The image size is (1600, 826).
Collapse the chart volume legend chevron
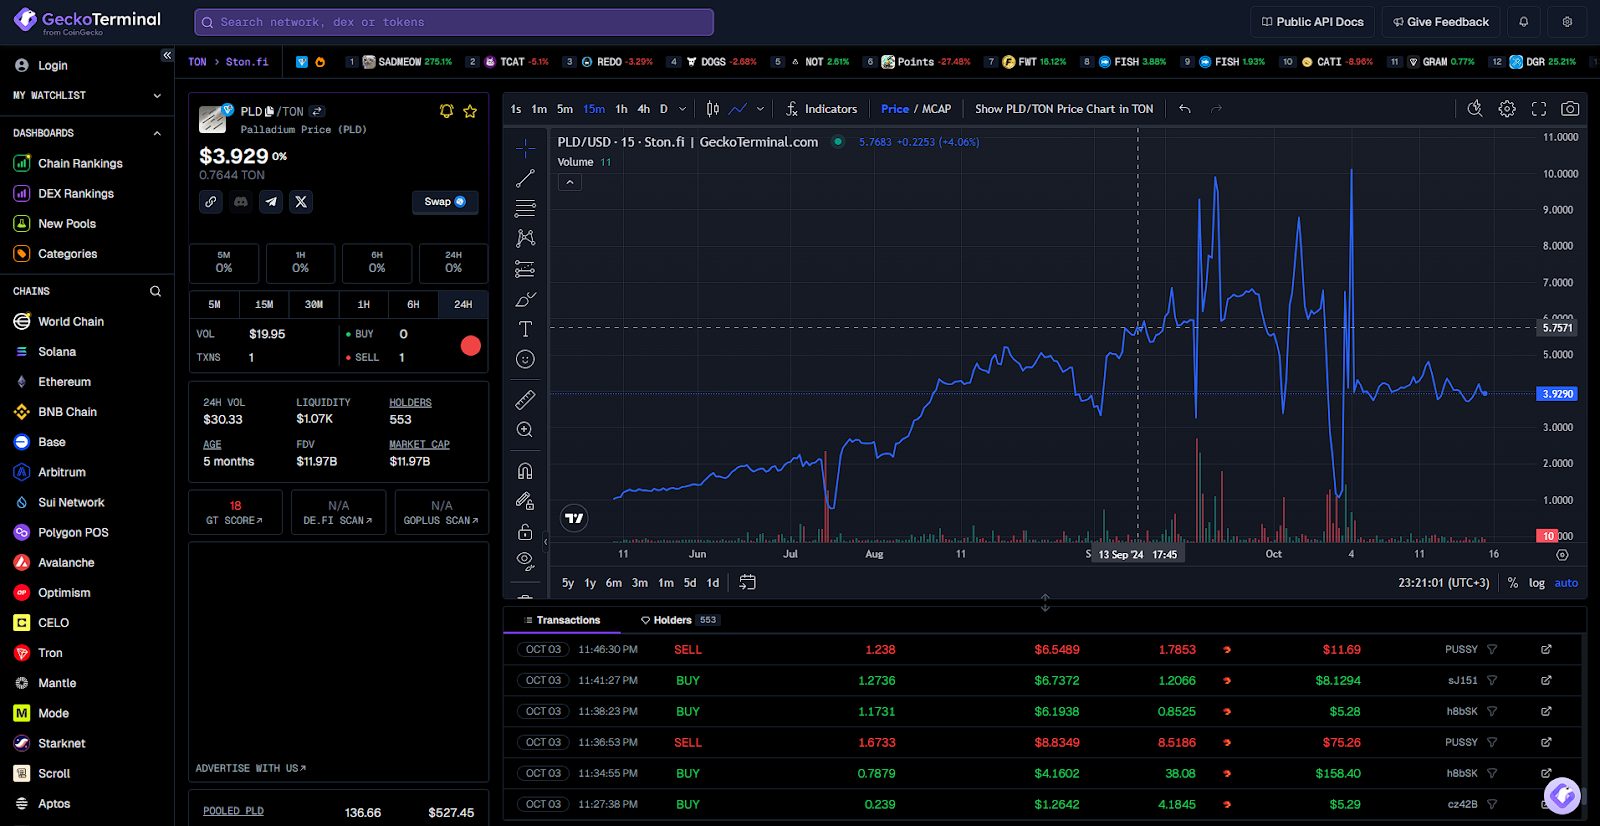(569, 182)
